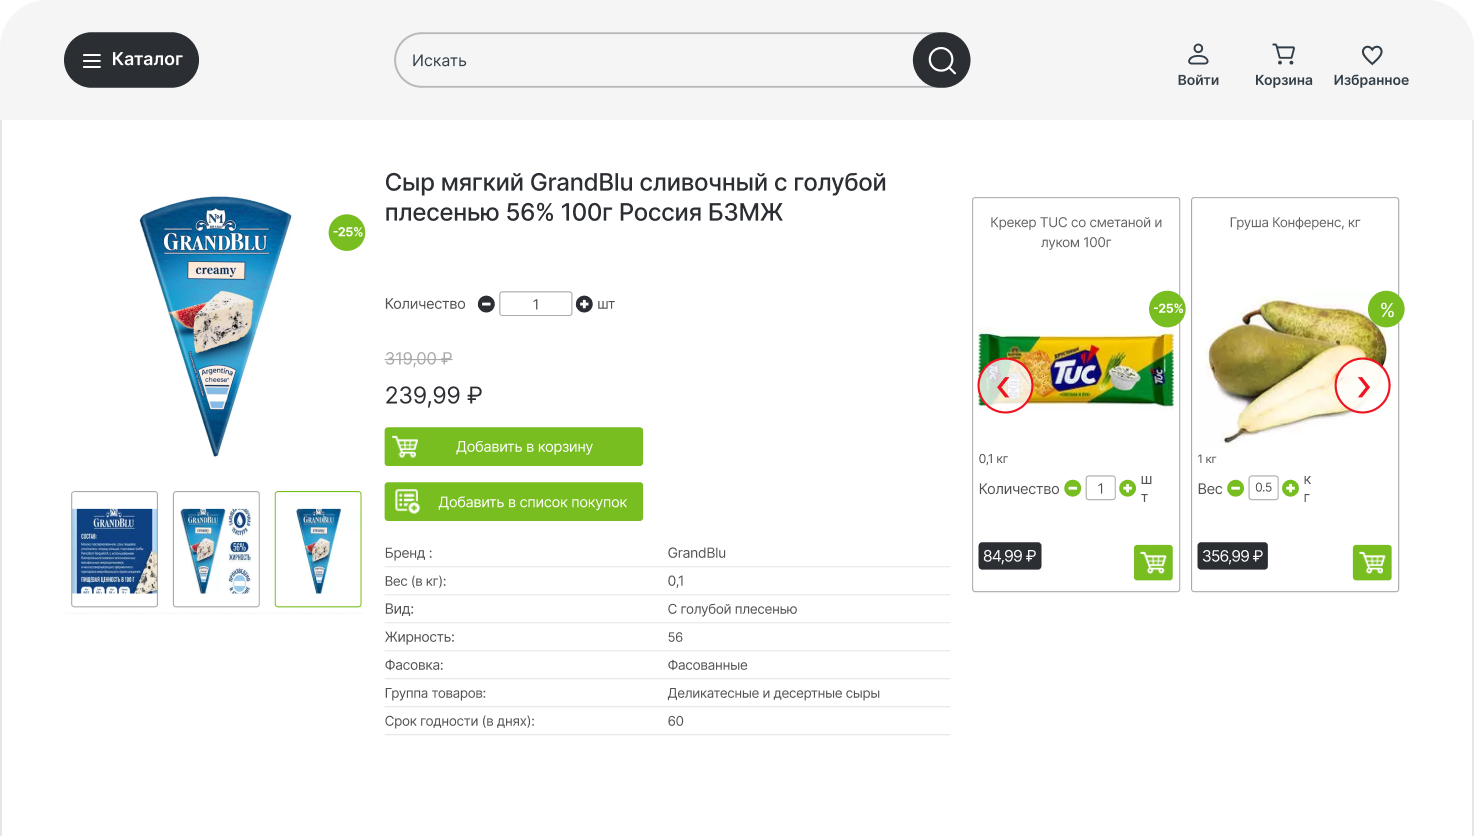Show next recommended products

click(1362, 386)
